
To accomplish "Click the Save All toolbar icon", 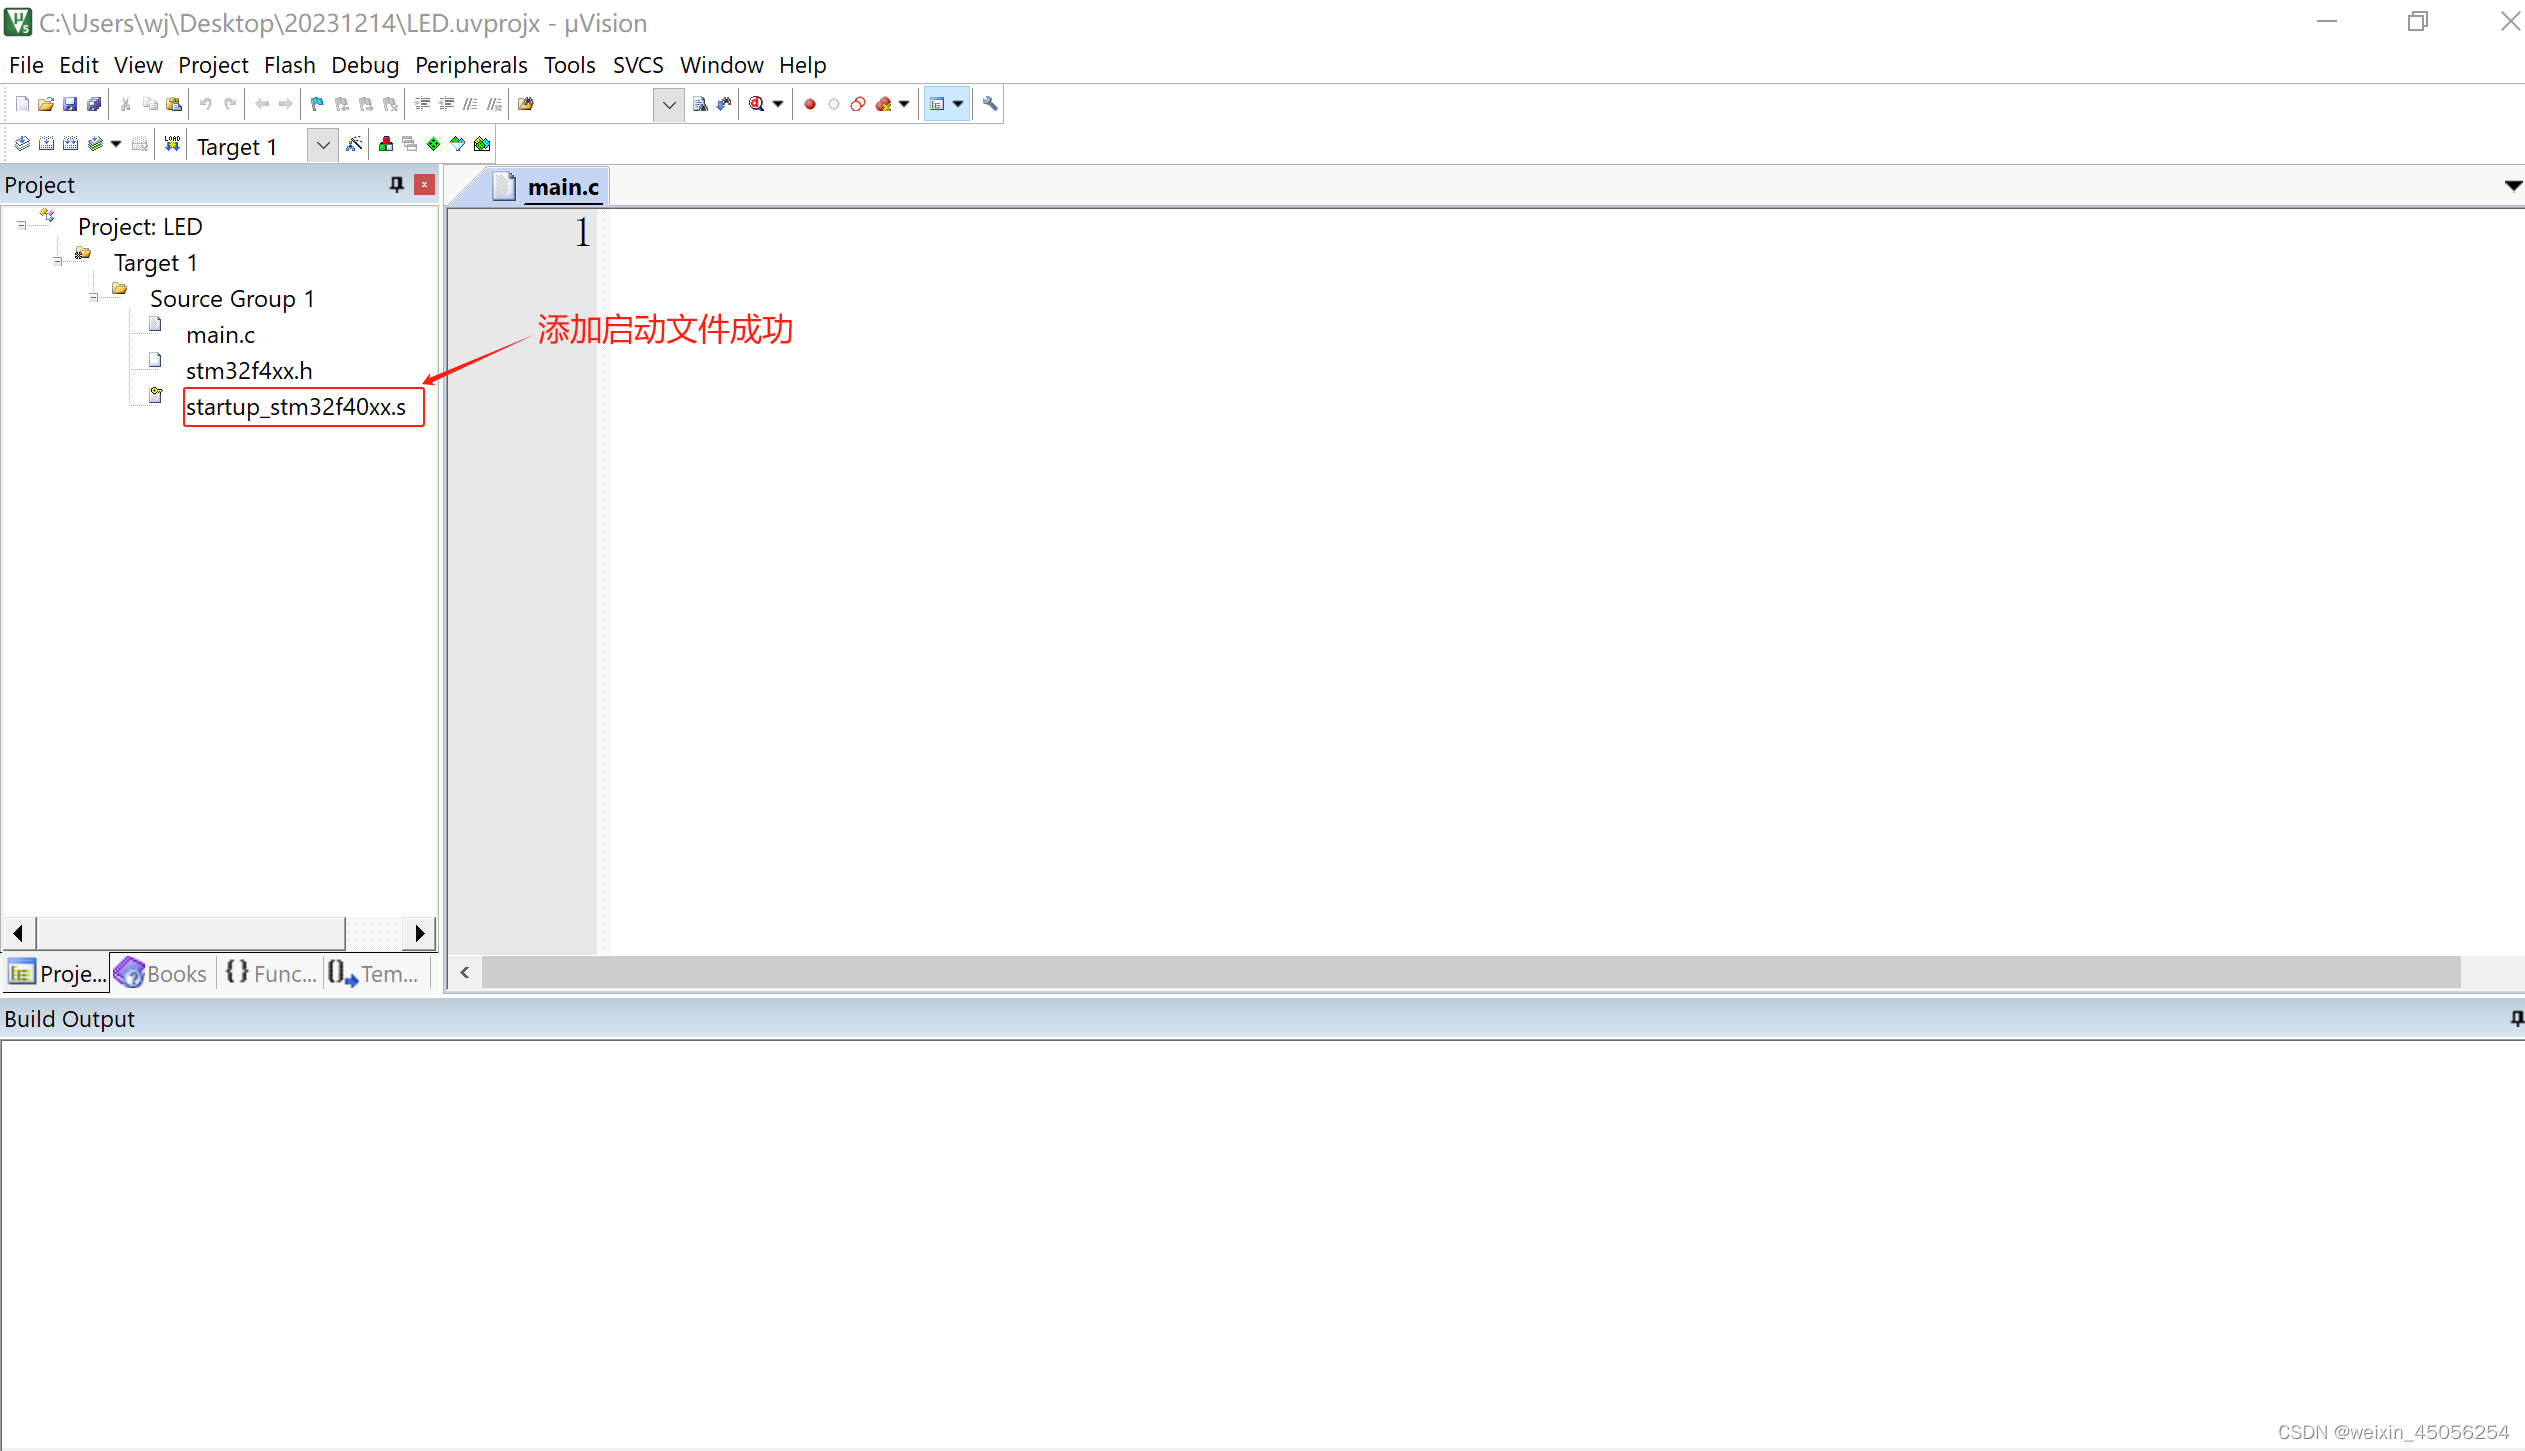I will point(94,104).
